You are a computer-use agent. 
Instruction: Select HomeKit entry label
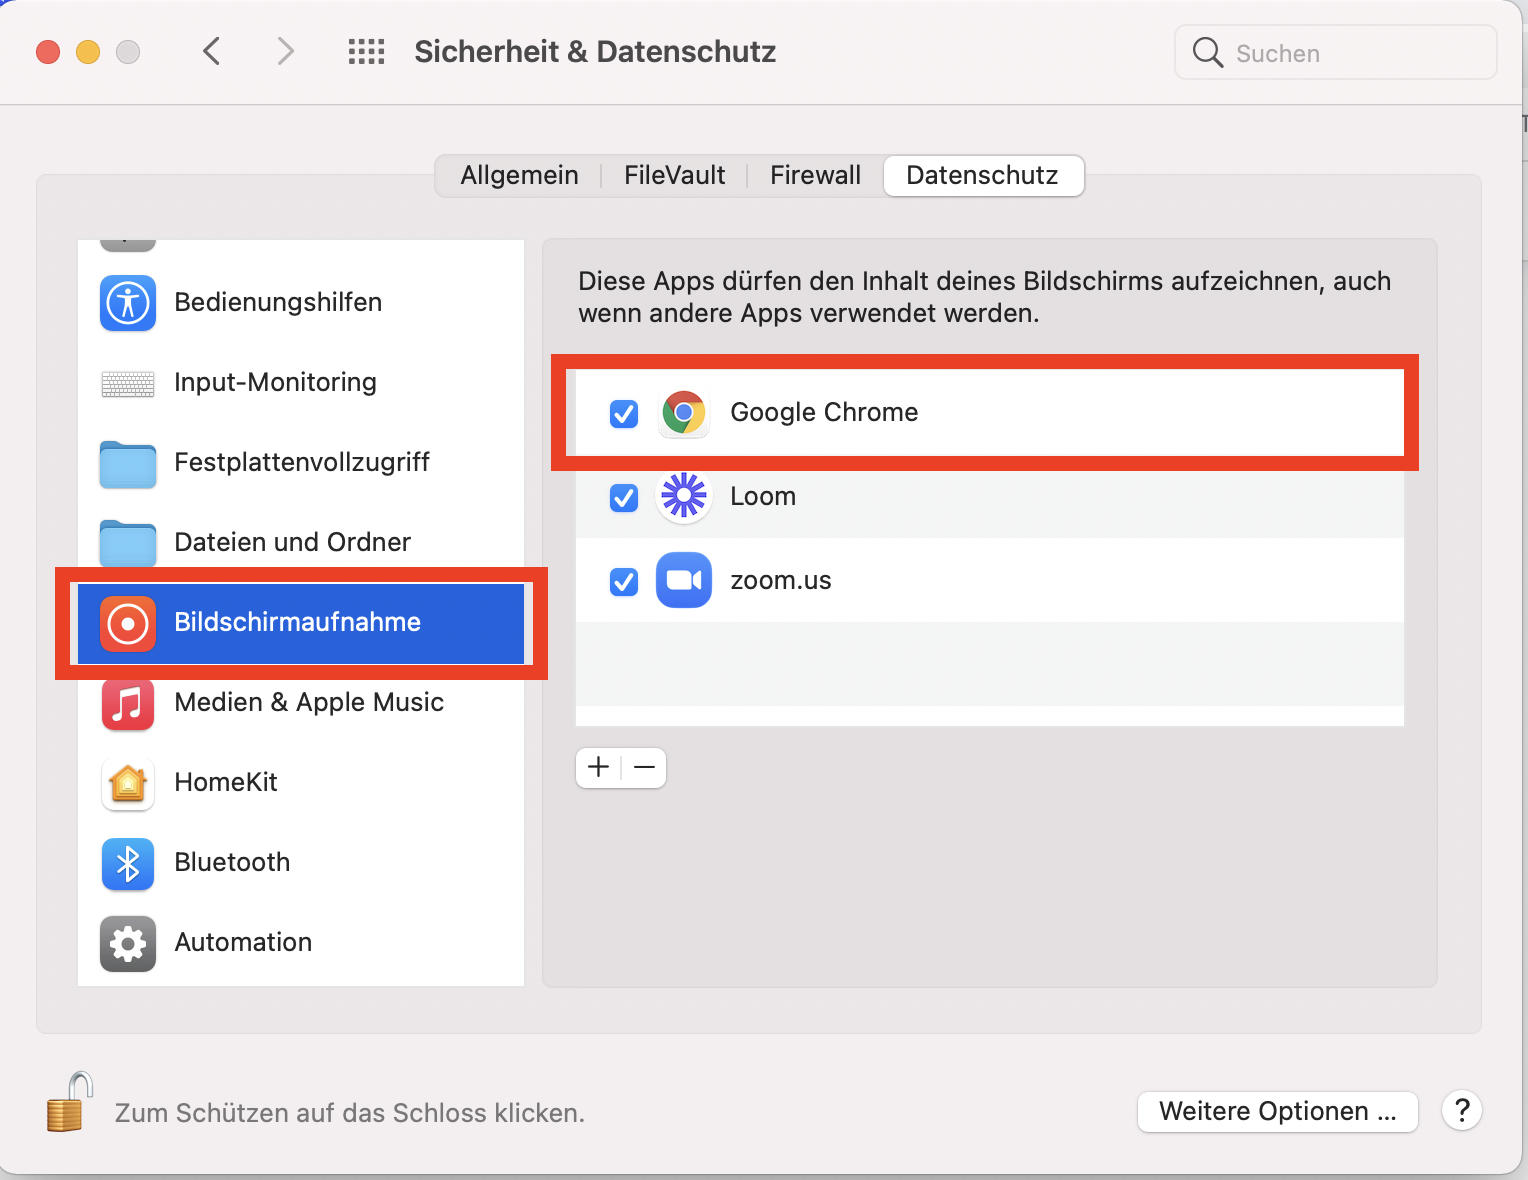click(x=226, y=782)
